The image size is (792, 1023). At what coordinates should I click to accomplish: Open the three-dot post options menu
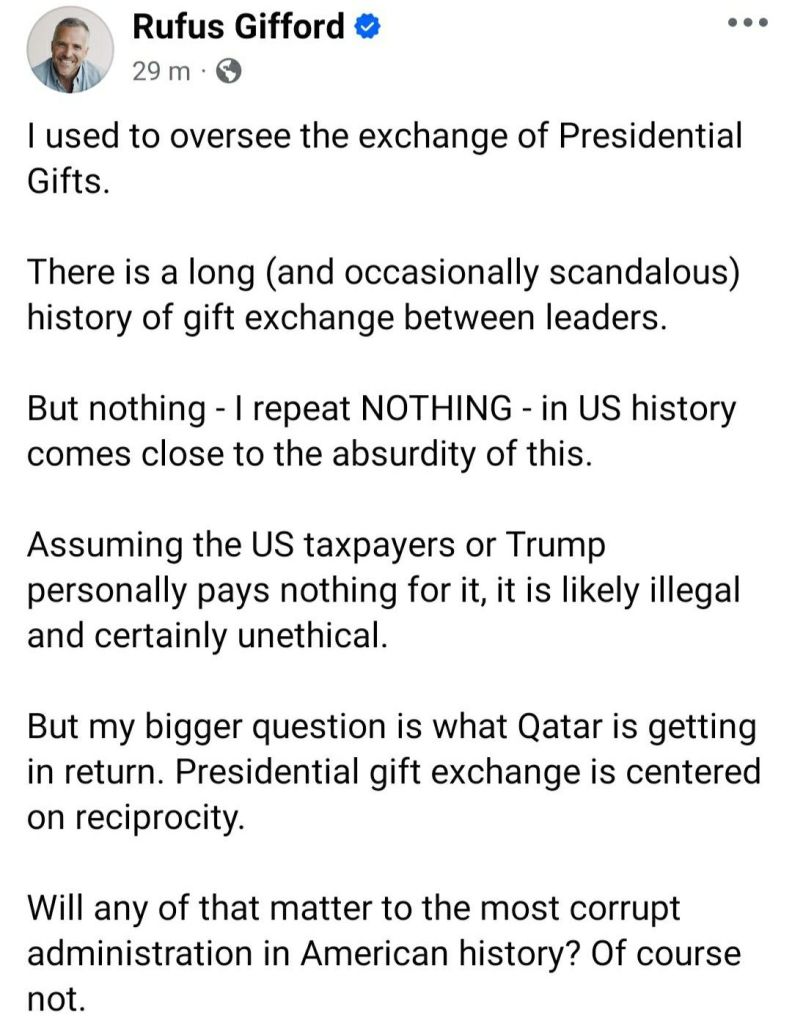[748, 24]
